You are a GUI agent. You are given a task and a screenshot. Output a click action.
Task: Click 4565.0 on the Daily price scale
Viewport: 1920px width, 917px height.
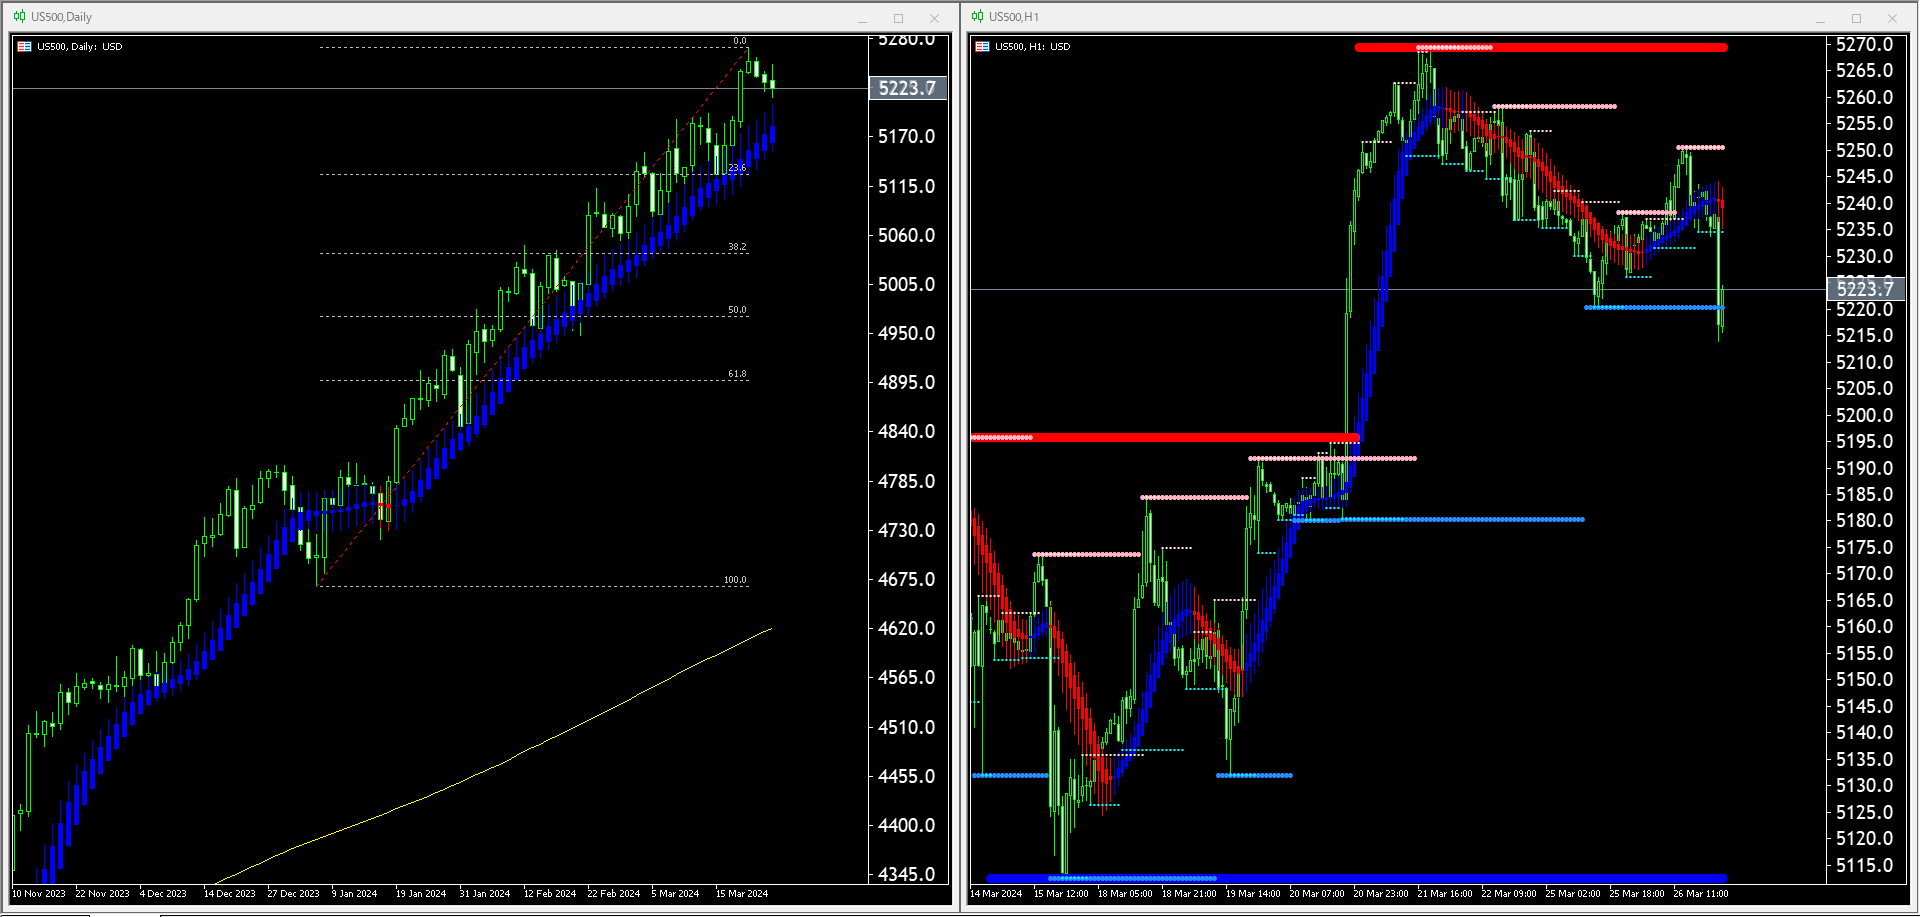(x=907, y=677)
